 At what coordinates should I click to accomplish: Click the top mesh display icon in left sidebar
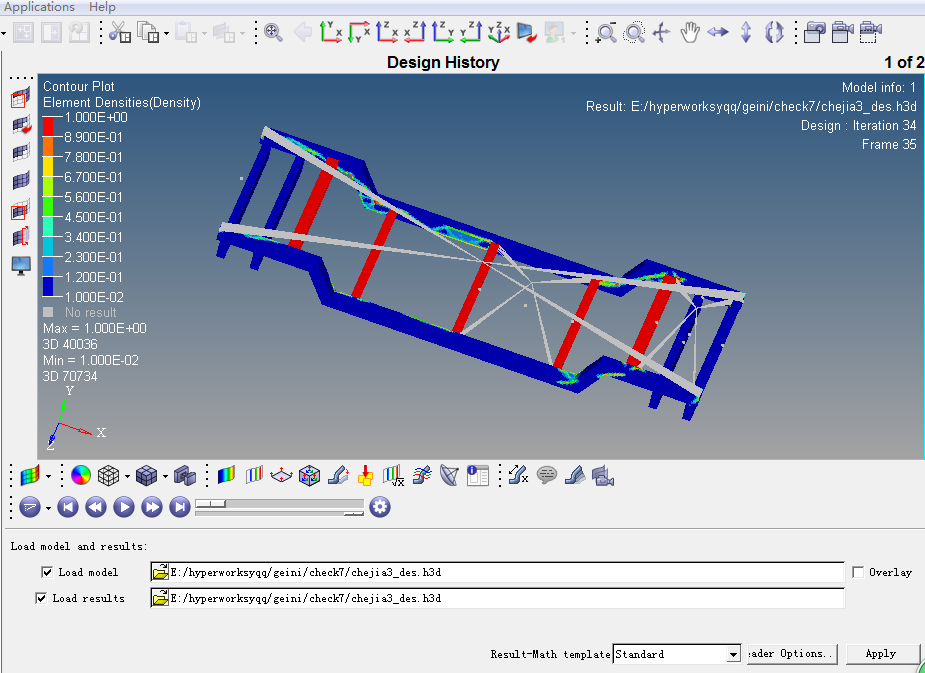pyautogui.click(x=21, y=98)
